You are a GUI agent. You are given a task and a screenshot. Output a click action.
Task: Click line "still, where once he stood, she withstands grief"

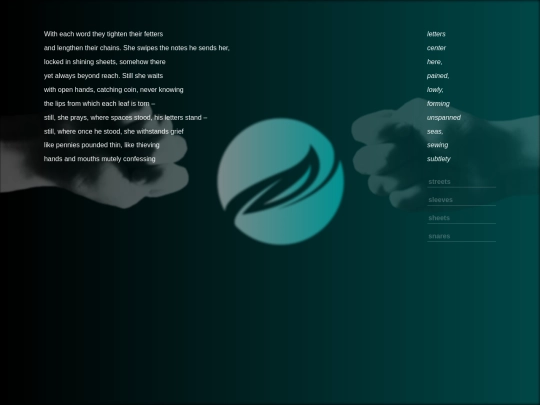[x=114, y=132]
